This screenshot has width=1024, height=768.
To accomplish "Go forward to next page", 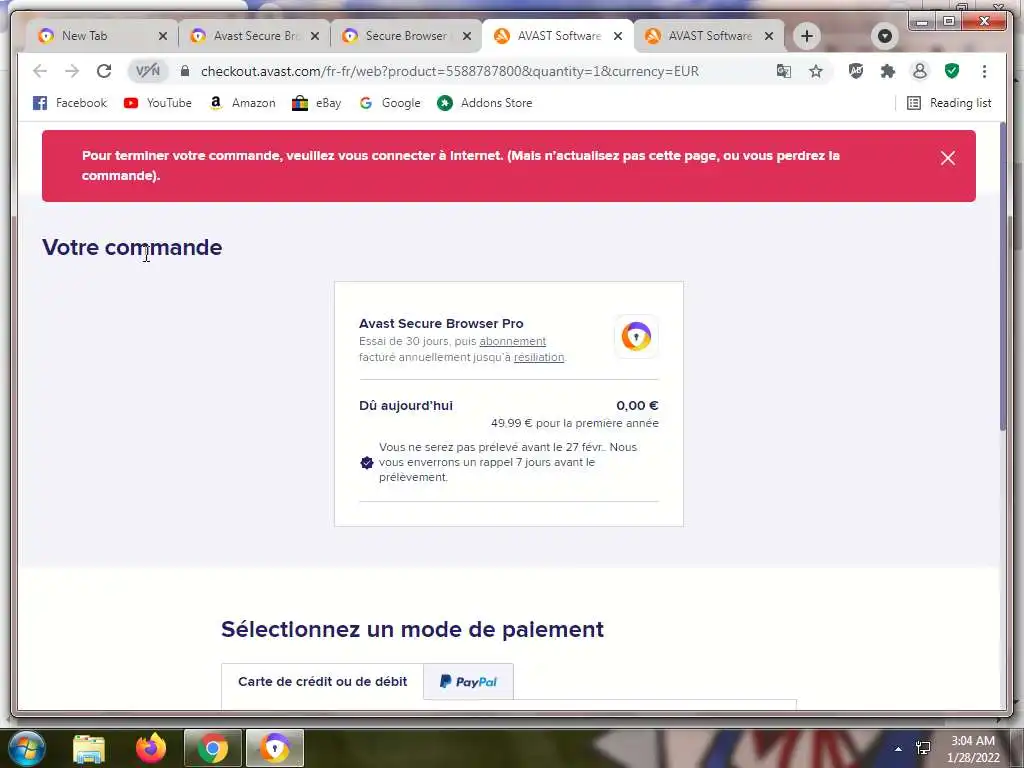I will click(72, 71).
